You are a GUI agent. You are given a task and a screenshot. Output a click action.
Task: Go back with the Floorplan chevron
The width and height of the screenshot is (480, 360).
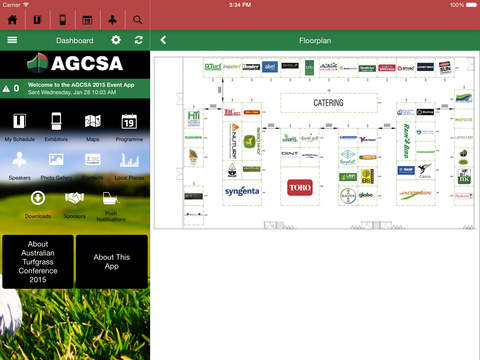[x=163, y=40]
